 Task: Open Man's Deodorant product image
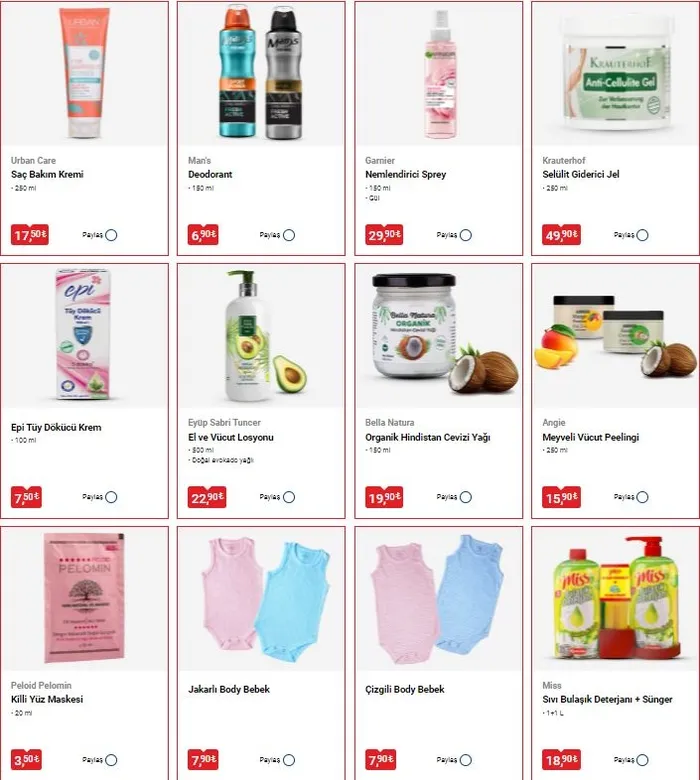pos(261,74)
